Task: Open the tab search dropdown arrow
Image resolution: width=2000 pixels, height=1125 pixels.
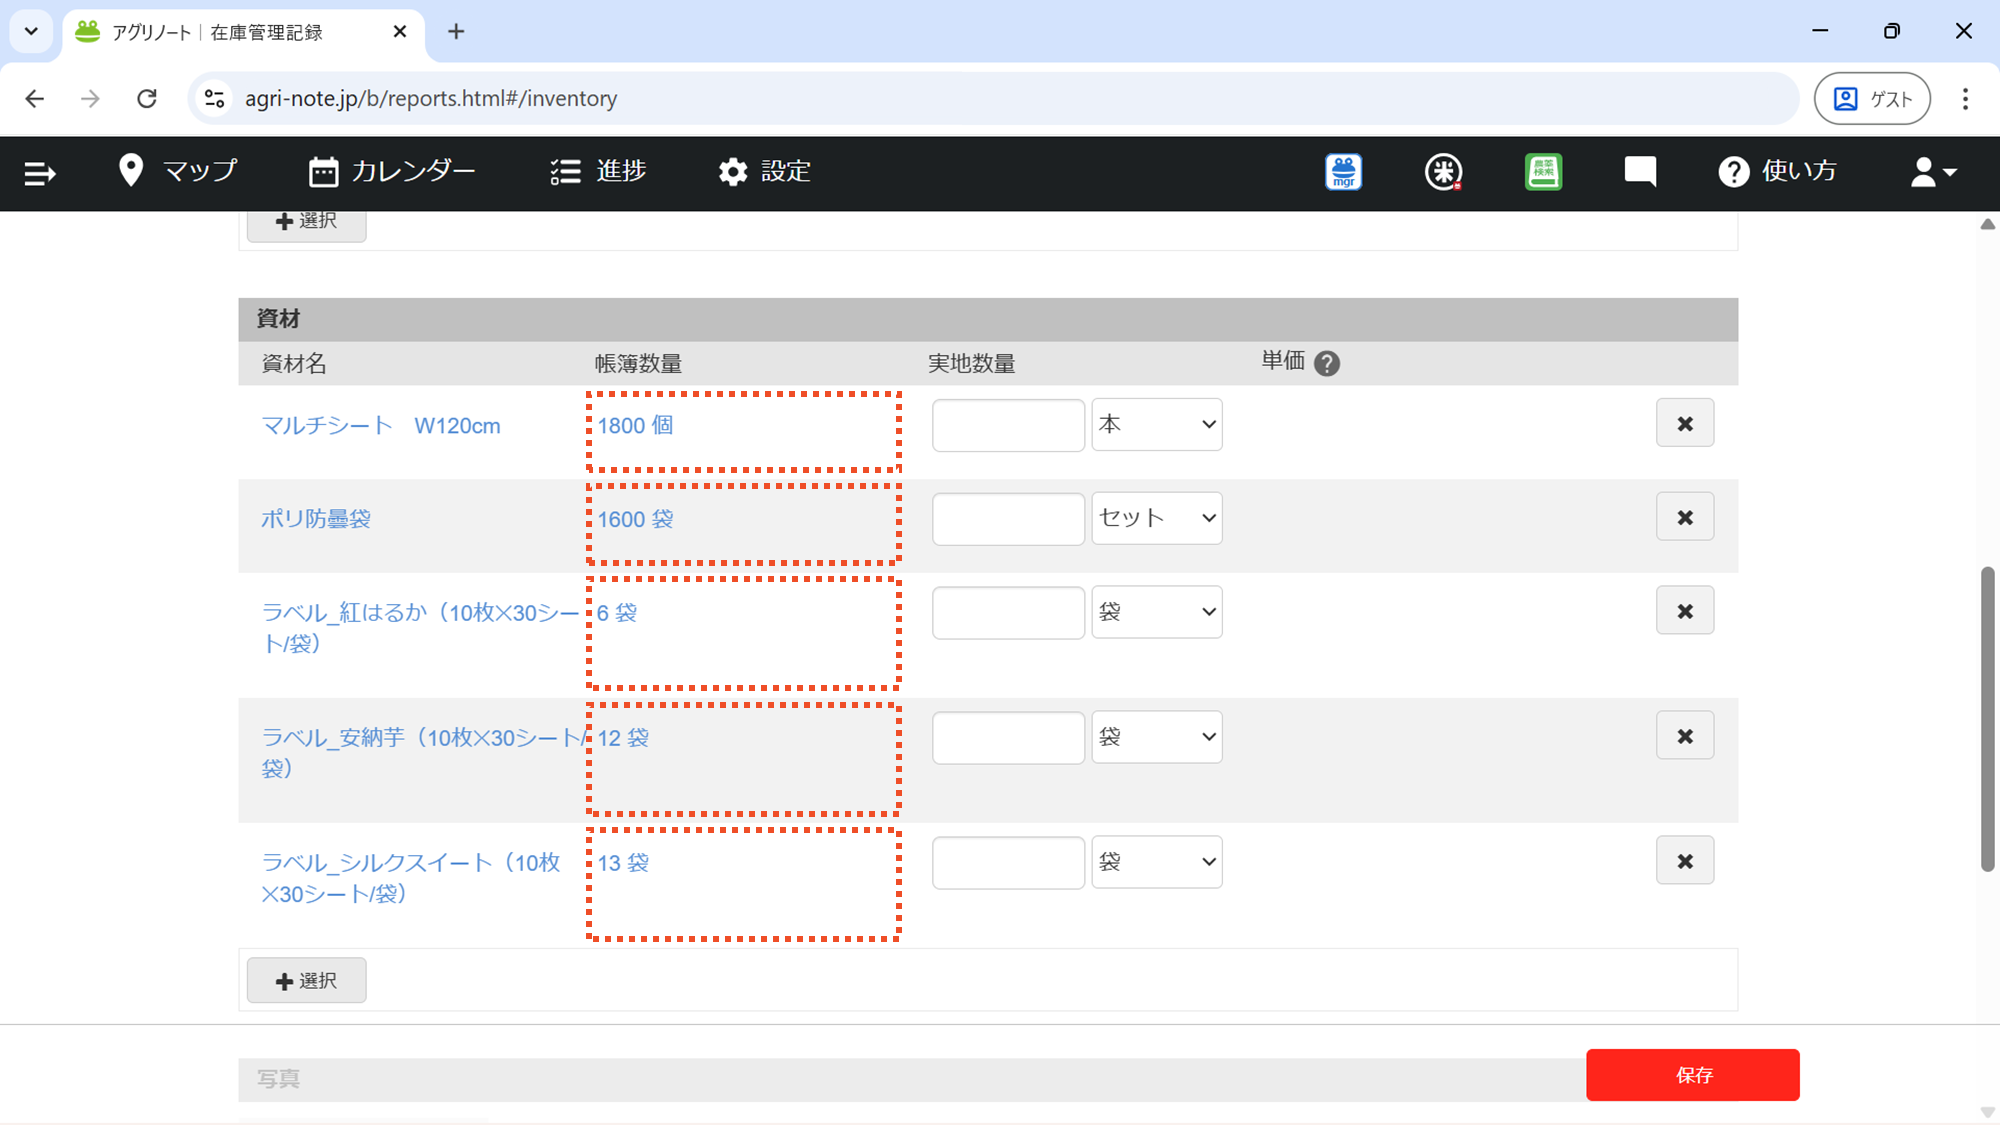Action: tap(31, 31)
